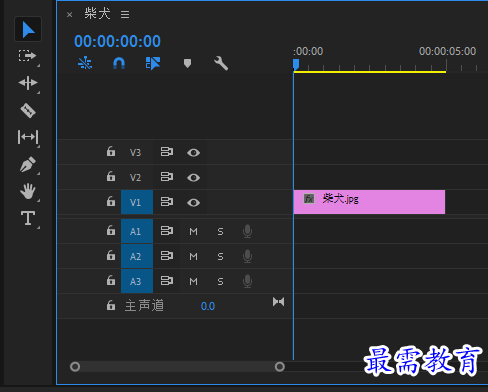
Task: Click master track volume value 0.0
Action: coord(208,306)
